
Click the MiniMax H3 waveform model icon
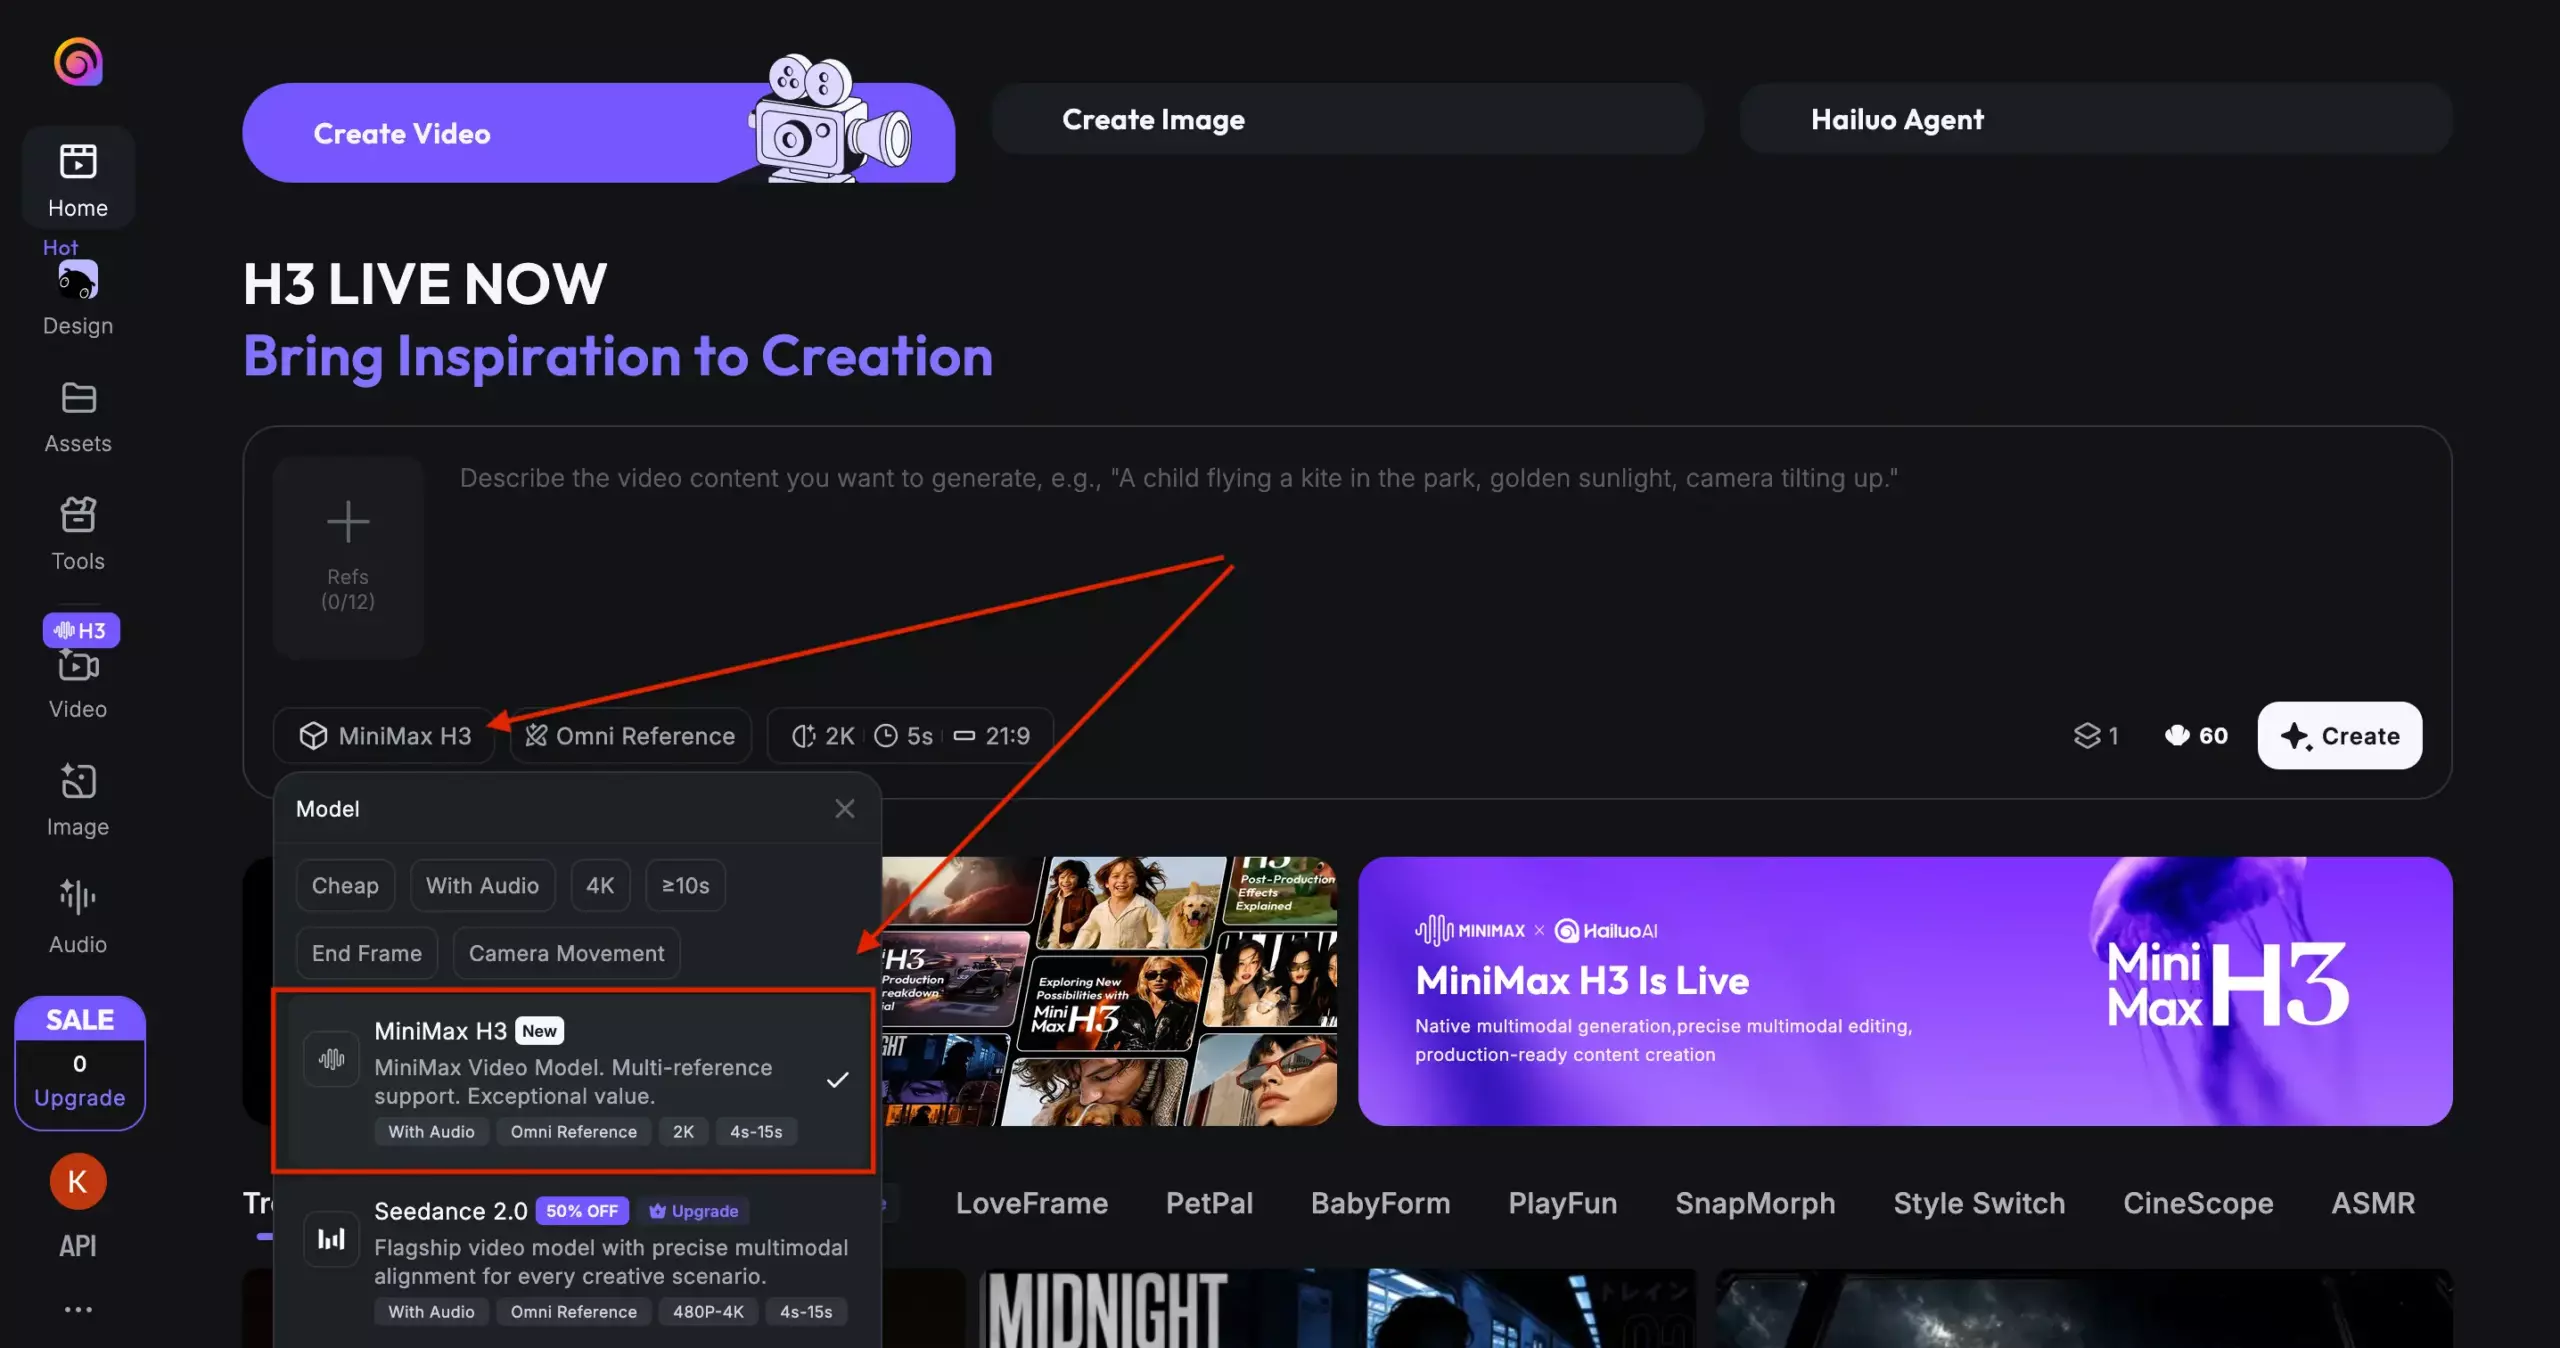pos(331,1059)
